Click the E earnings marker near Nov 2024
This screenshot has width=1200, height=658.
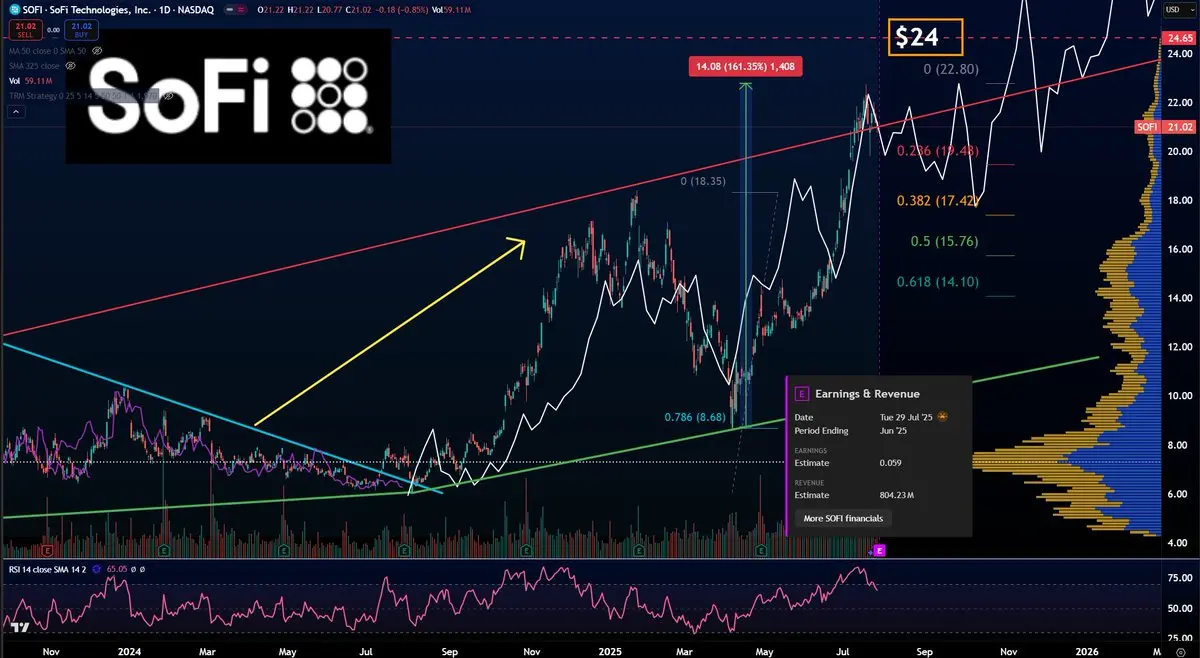(x=525, y=550)
